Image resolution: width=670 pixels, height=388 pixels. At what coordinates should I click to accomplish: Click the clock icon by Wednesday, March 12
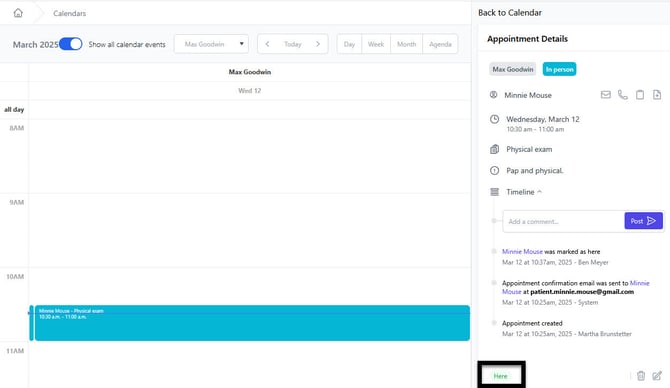click(x=494, y=119)
